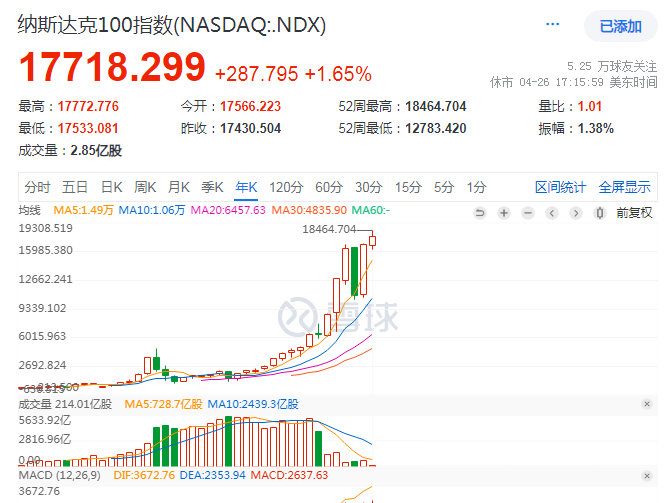This screenshot has height=503, width=671.
Task: Select the 季K chart tab
Action: pyautogui.click(x=212, y=187)
